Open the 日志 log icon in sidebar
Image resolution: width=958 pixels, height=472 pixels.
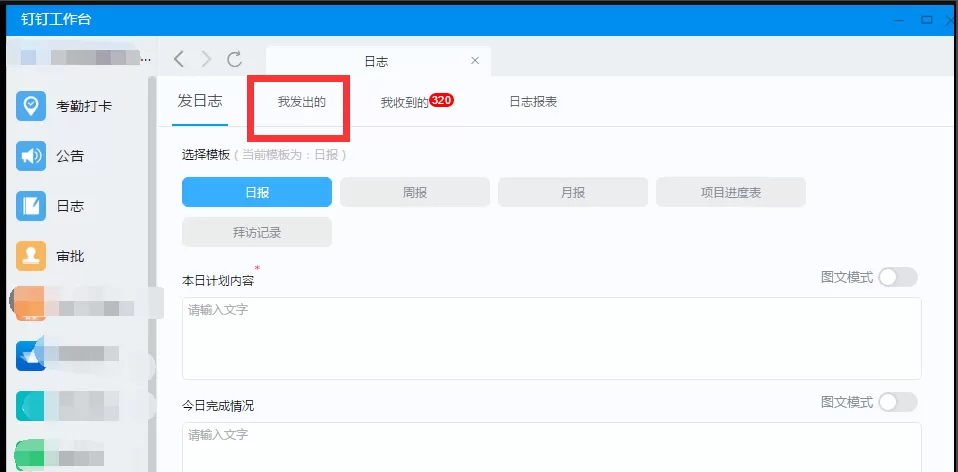(x=31, y=206)
